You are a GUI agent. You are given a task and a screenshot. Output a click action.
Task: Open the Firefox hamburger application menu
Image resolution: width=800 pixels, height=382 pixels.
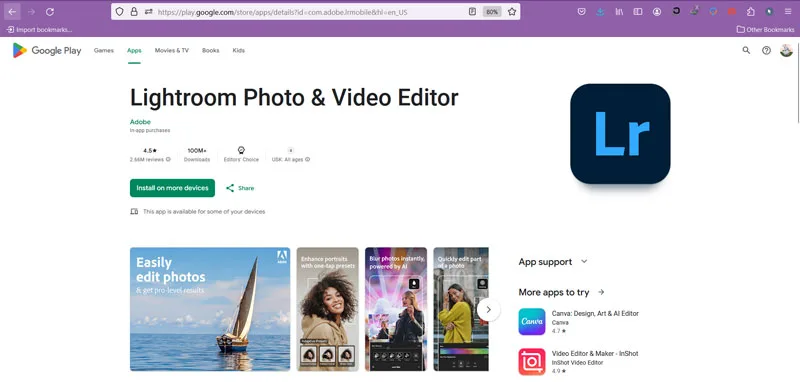coord(788,12)
